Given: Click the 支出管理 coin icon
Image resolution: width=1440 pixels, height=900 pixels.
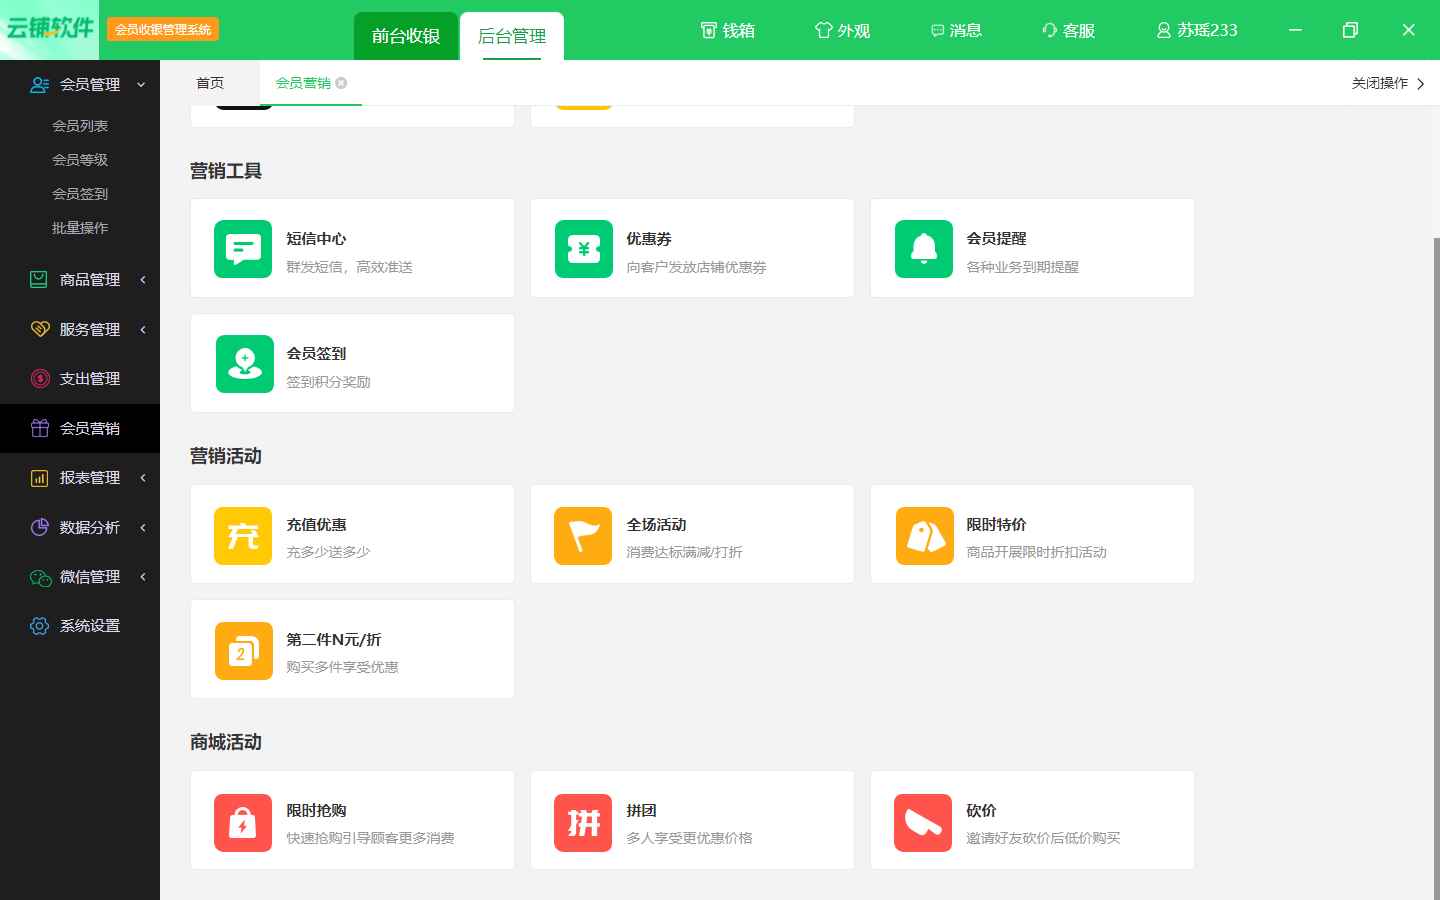Looking at the screenshot, I should tap(39, 379).
